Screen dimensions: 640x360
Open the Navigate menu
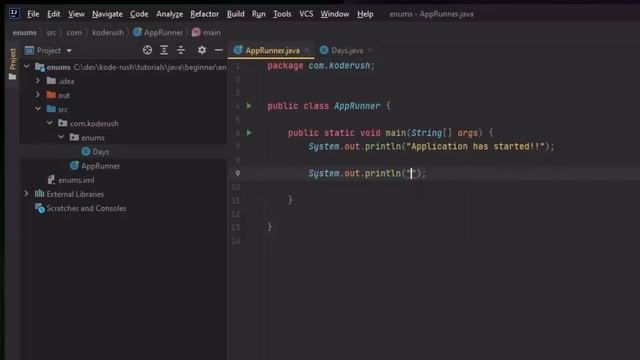(x=107, y=14)
